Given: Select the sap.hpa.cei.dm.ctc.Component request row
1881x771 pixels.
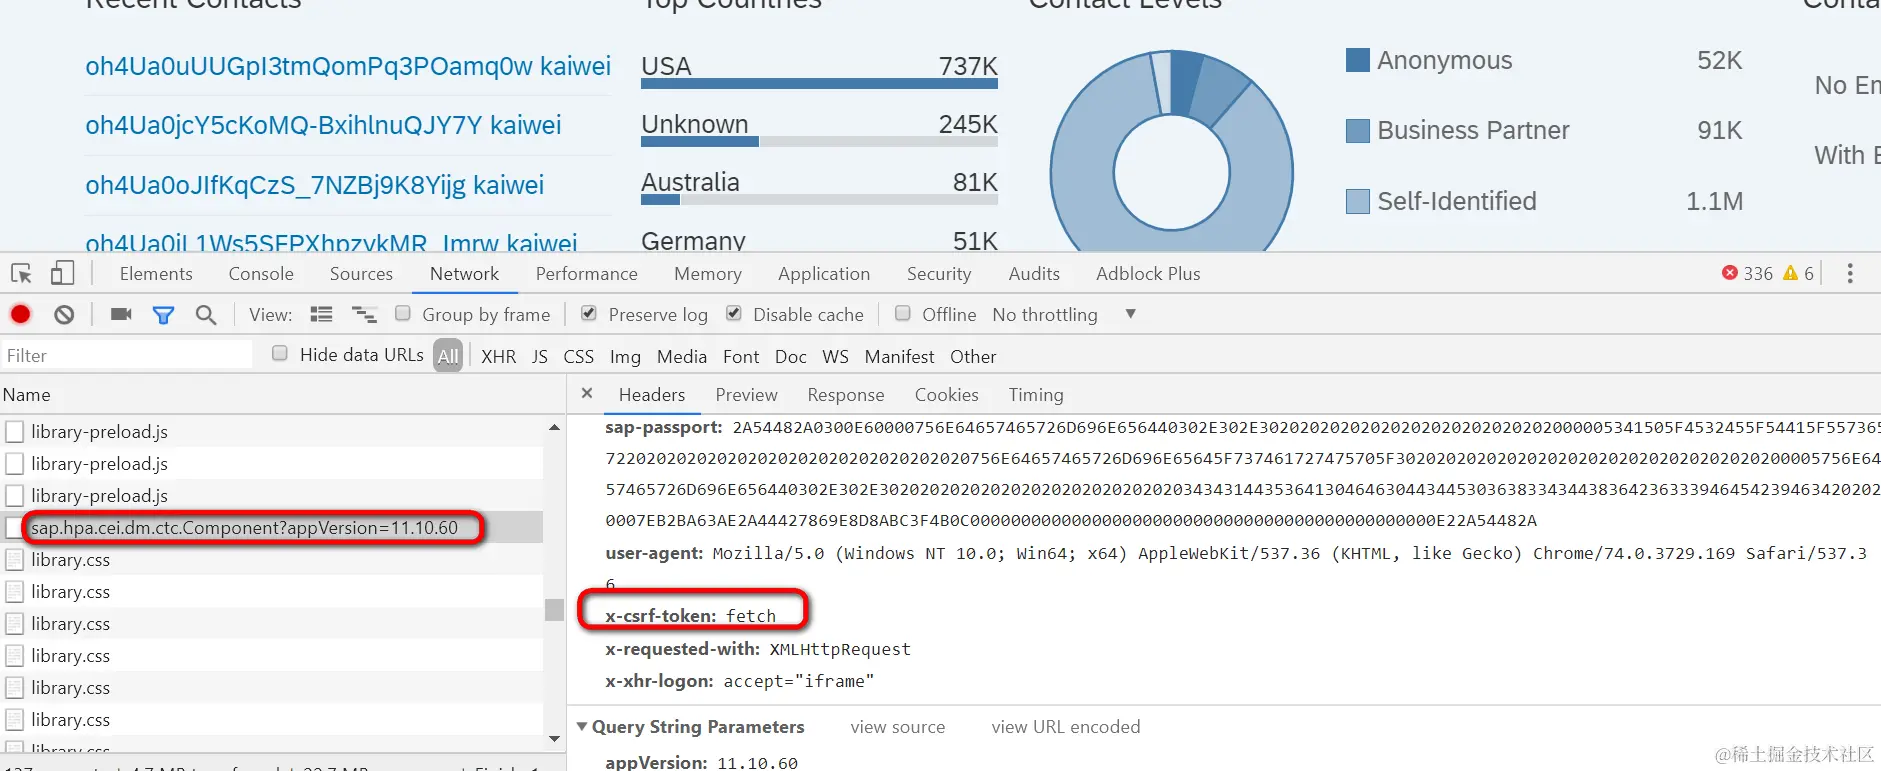Looking at the screenshot, I should [x=272, y=527].
